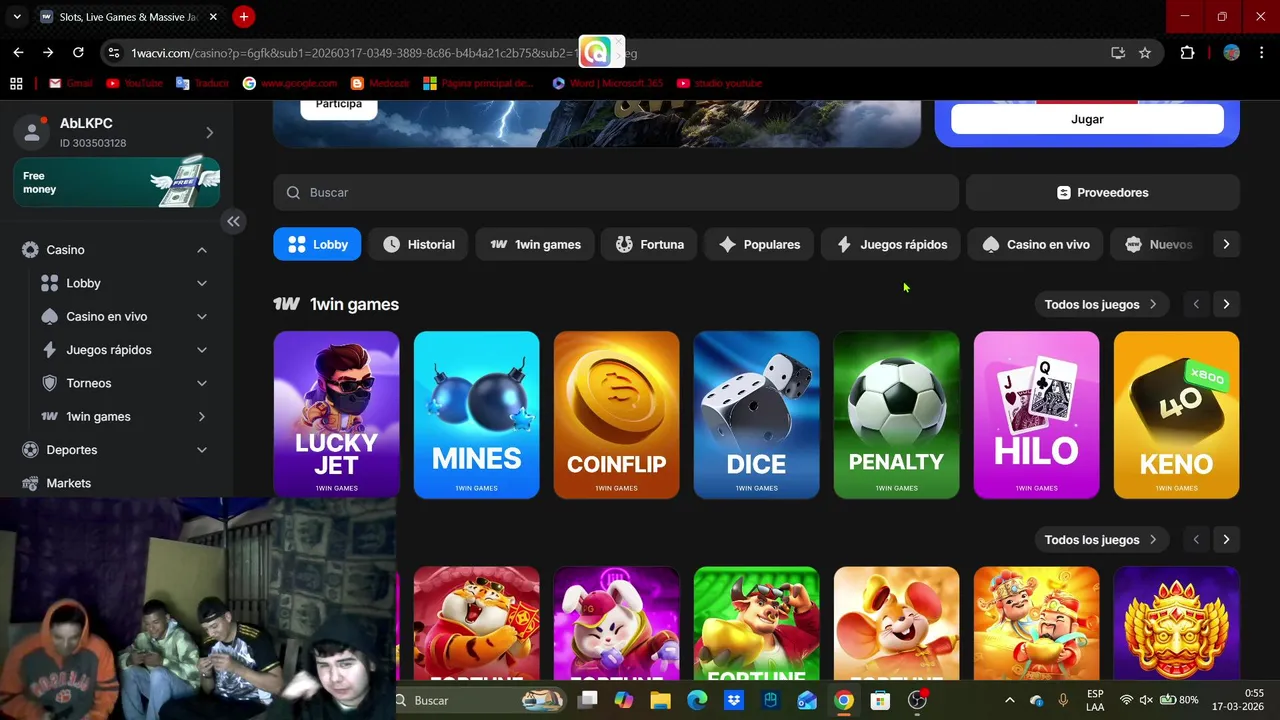Open a new browser tab
The image size is (1280, 720).
click(x=243, y=17)
